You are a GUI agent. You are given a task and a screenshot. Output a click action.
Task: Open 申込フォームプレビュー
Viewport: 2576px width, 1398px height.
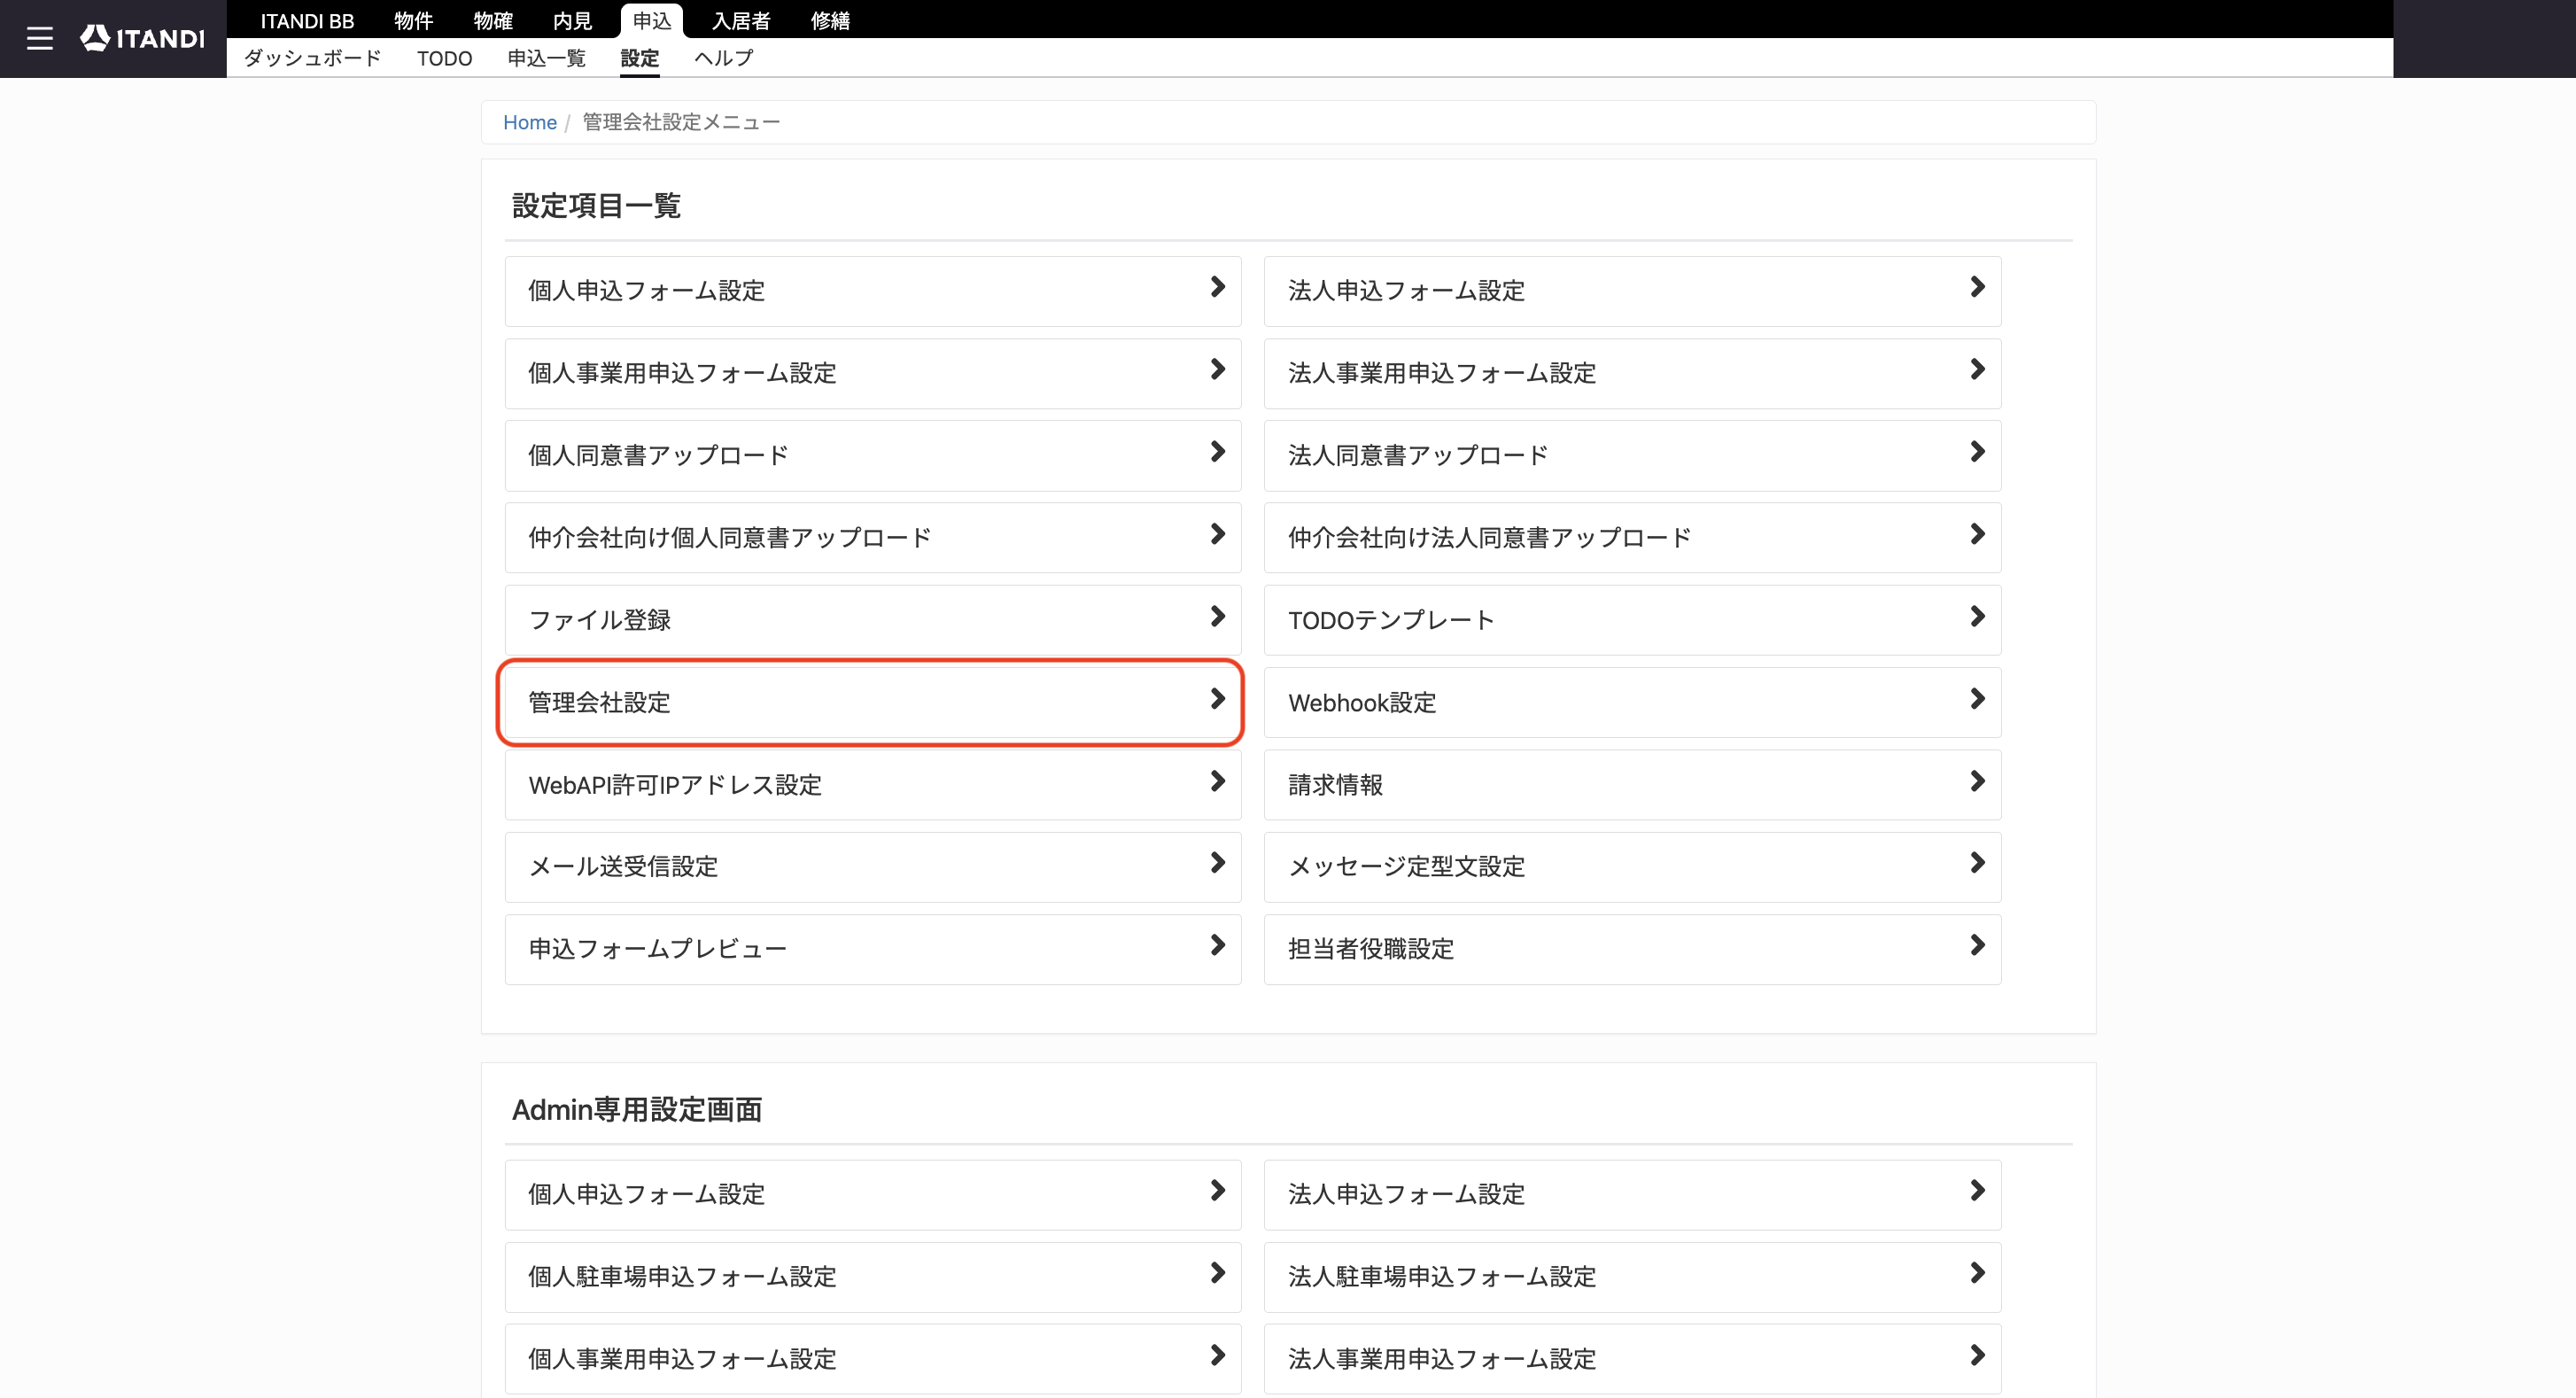click(x=872, y=949)
